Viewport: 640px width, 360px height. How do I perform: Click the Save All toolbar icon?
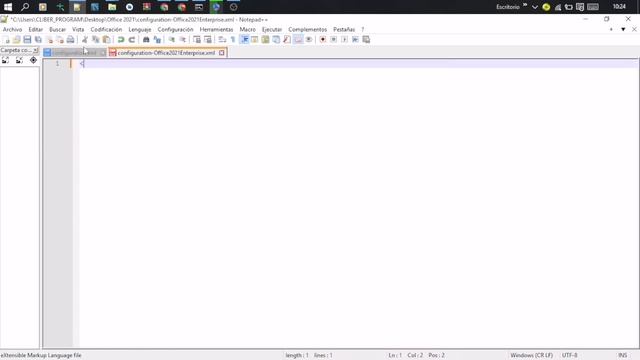click(38, 40)
